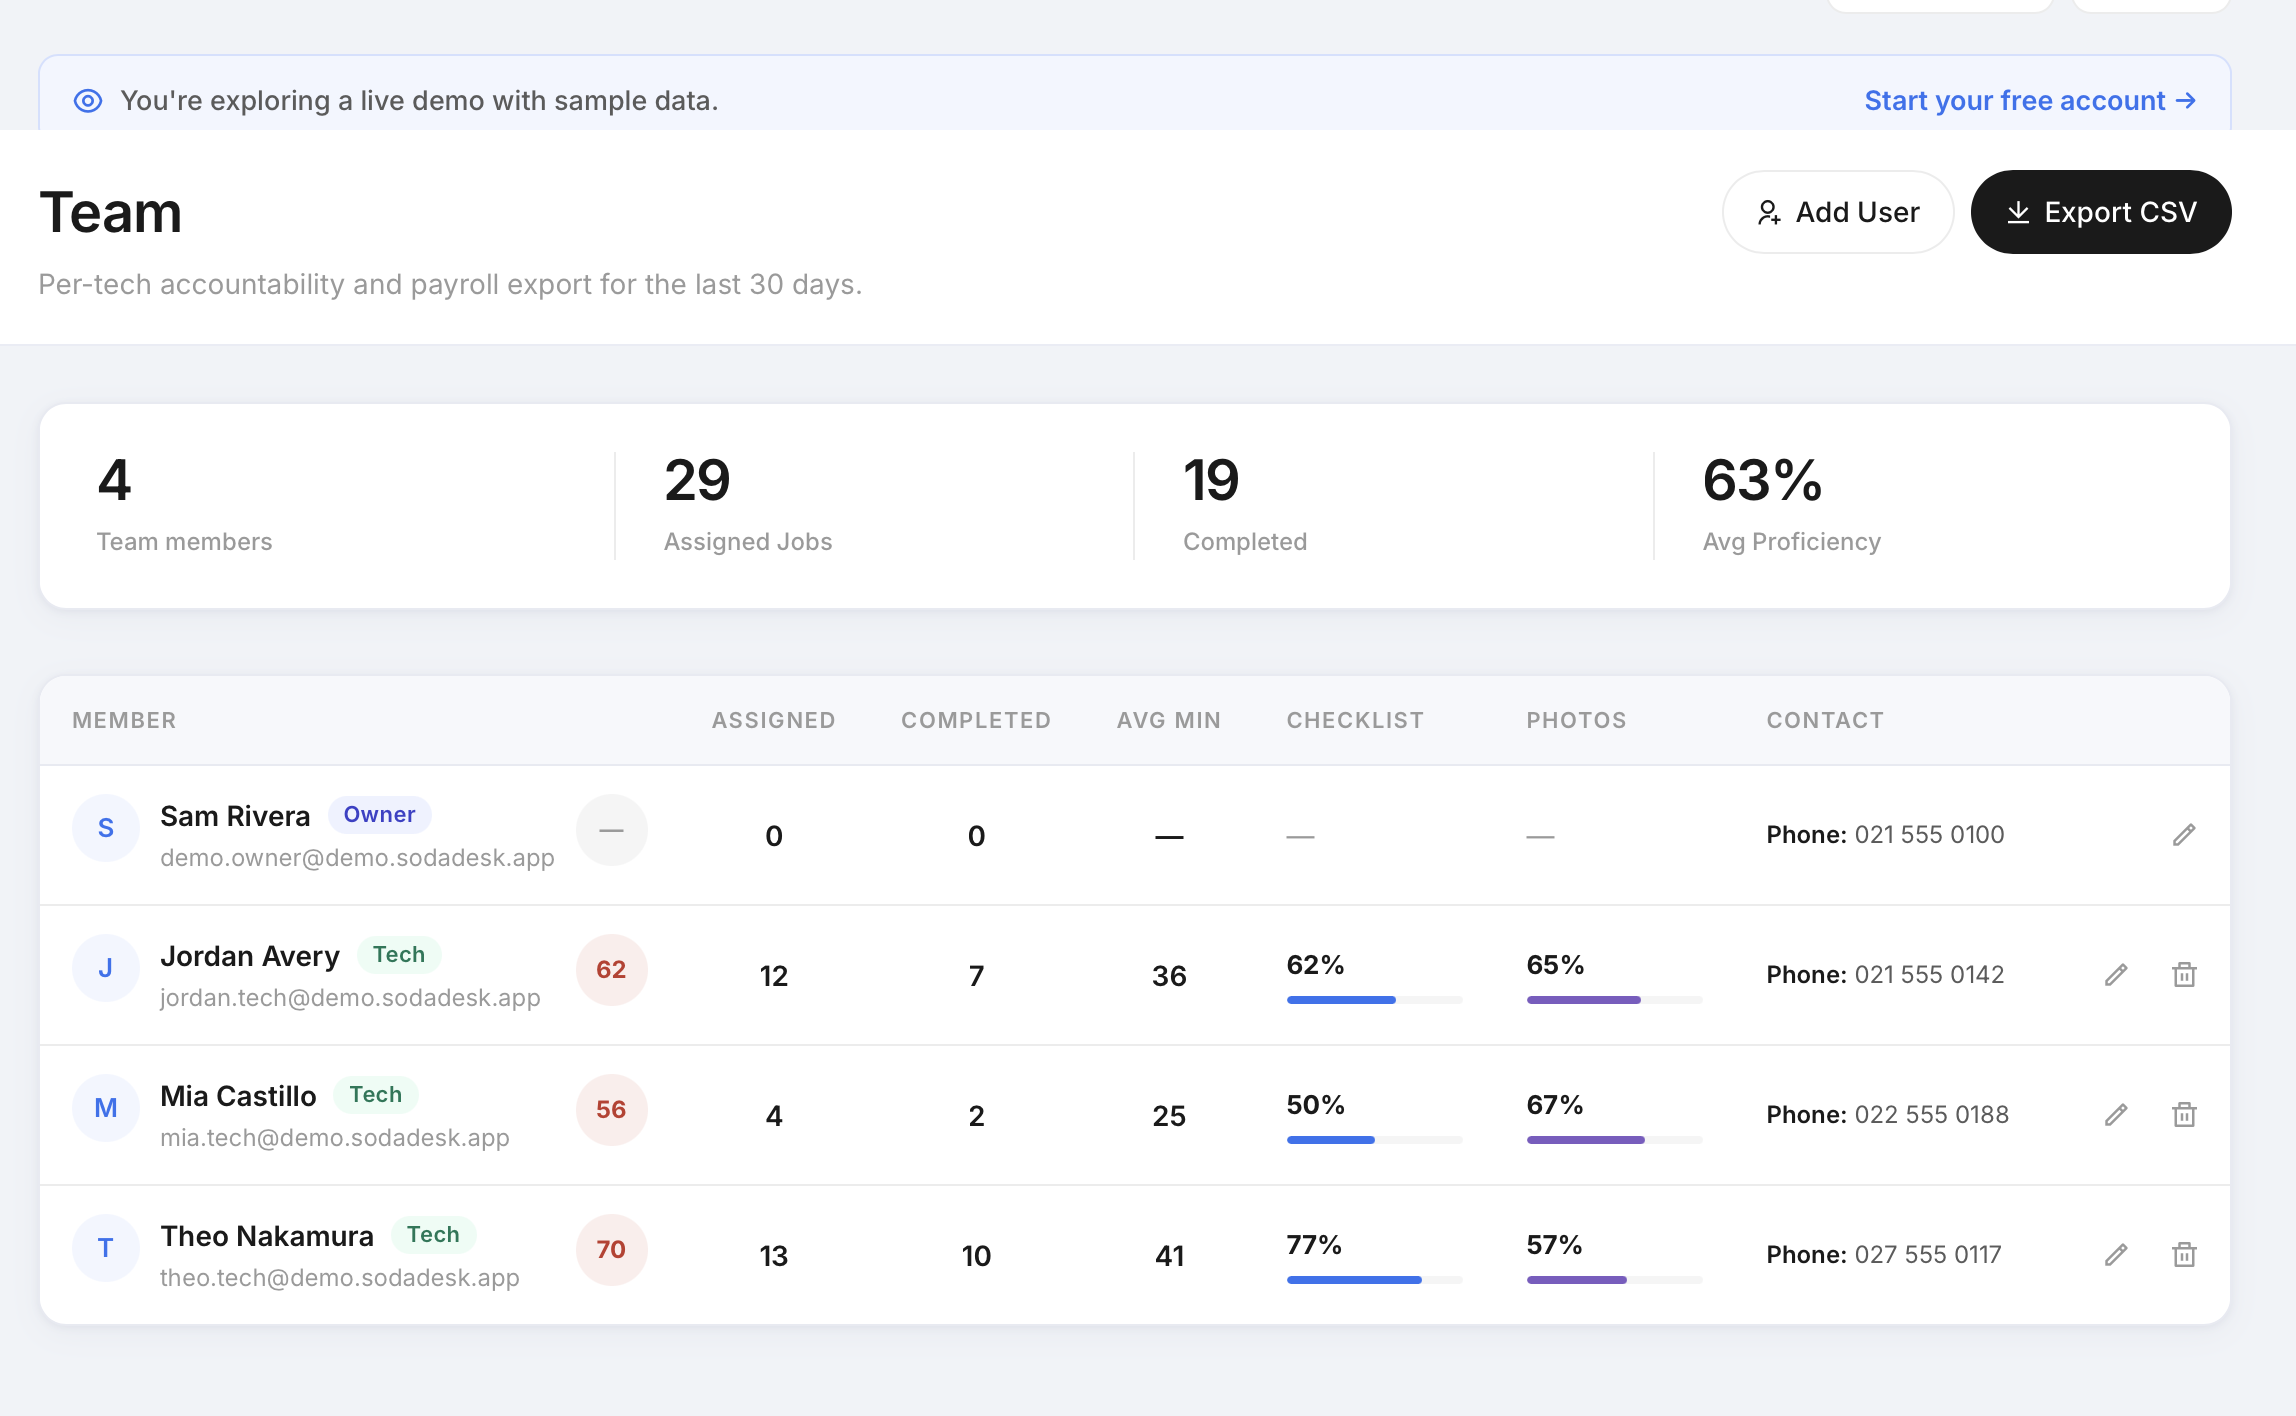Screen dimensions: 2296x1416
Task: Delete Theo Nakamura with the trash icon
Action: [2184, 1255]
